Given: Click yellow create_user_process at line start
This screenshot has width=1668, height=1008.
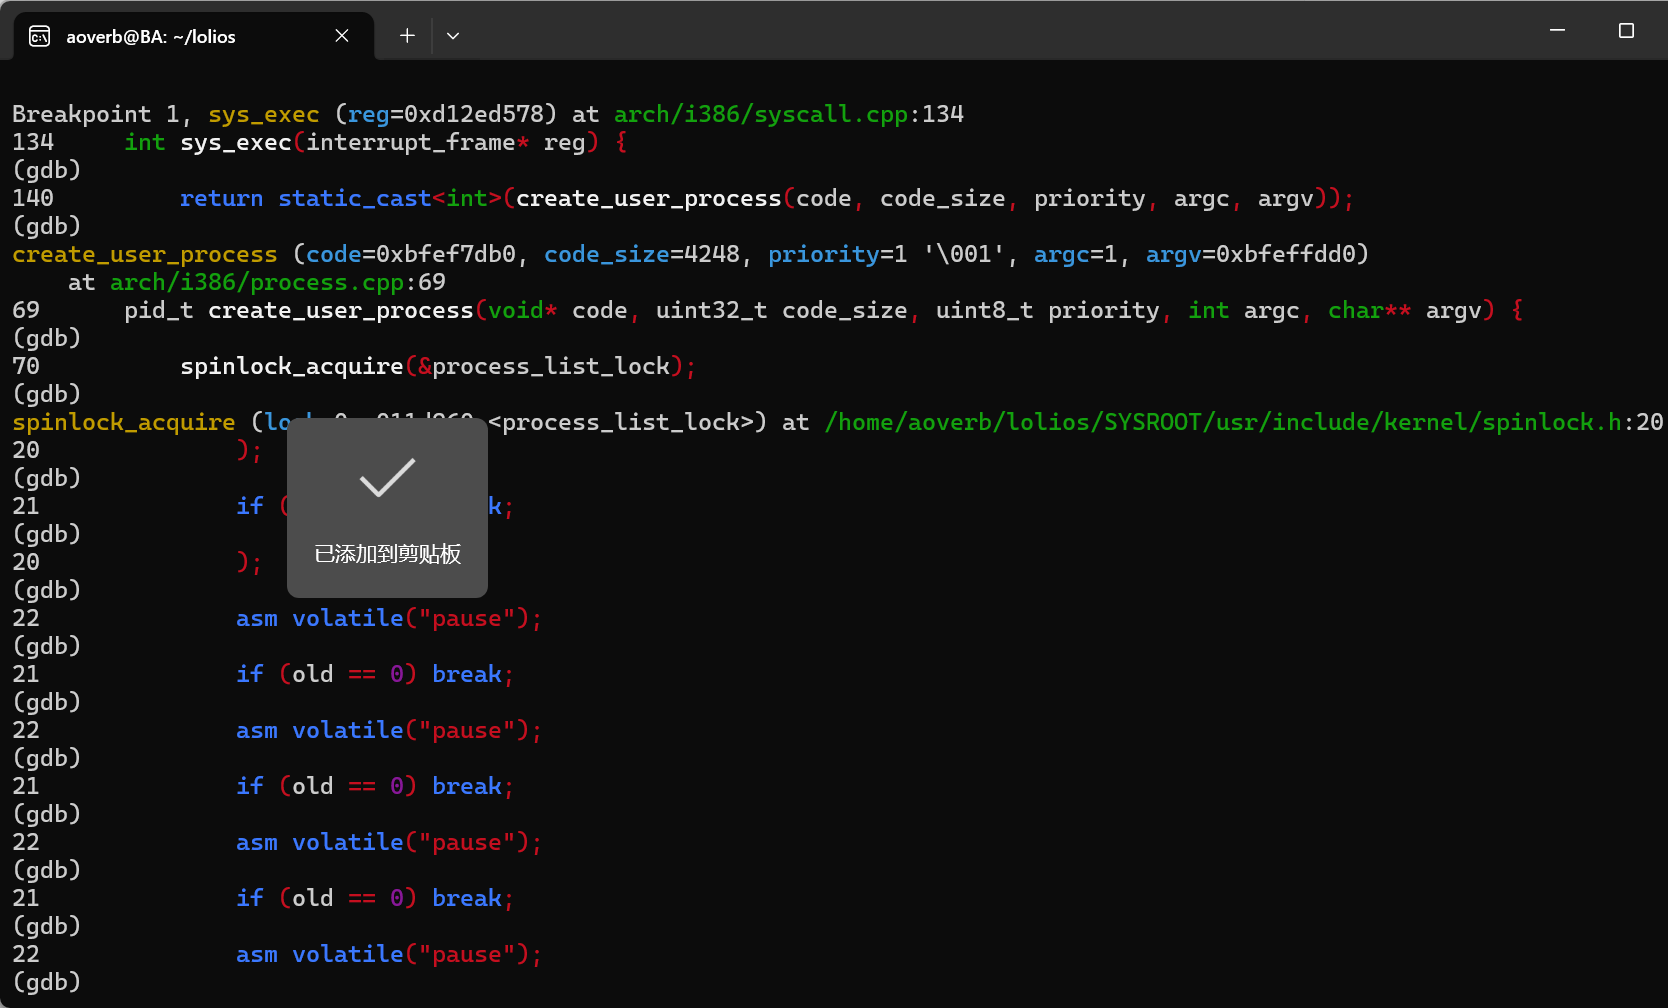Looking at the screenshot, I should [144, 254].
